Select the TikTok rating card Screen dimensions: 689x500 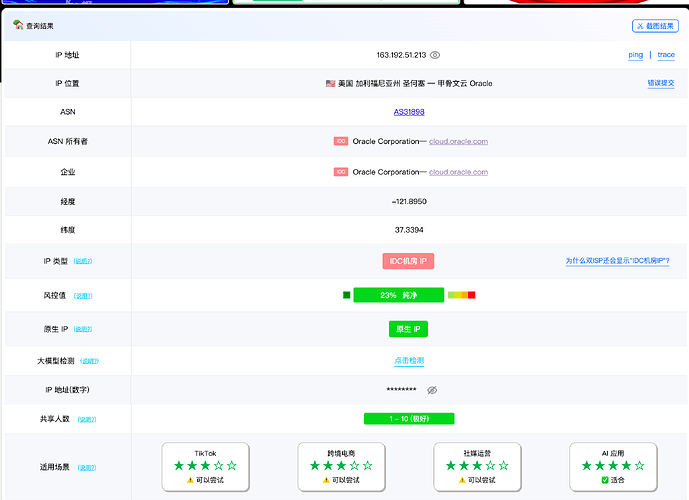coord(206,467)
